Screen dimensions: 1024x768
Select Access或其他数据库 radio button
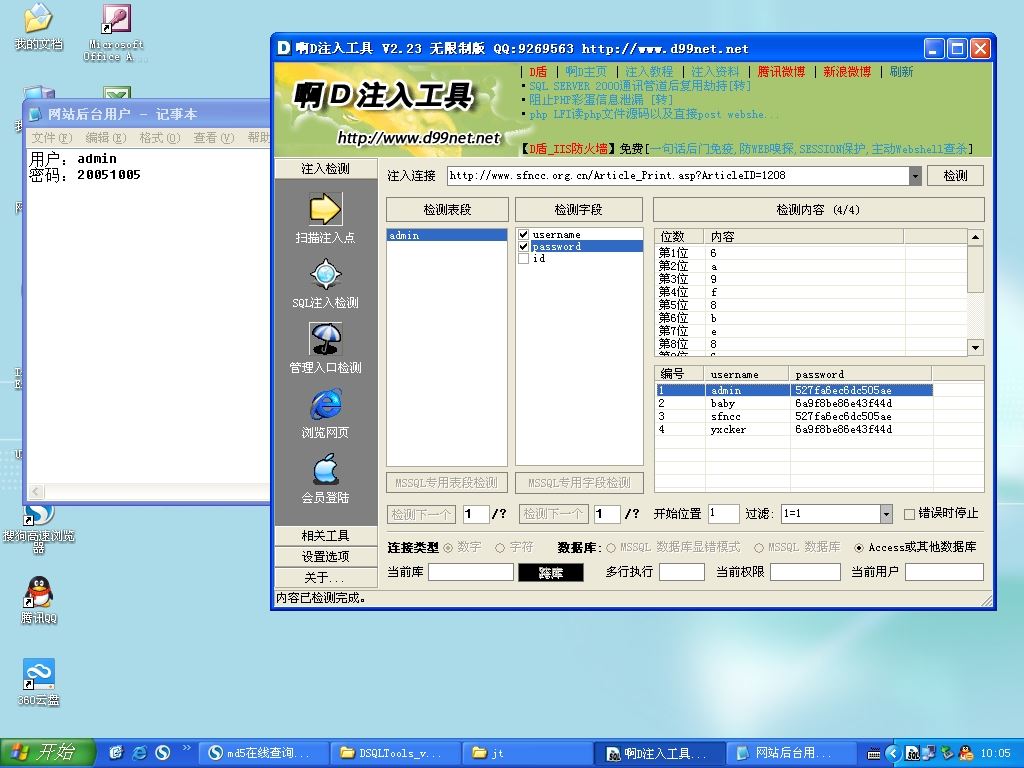tap(859, 548)
